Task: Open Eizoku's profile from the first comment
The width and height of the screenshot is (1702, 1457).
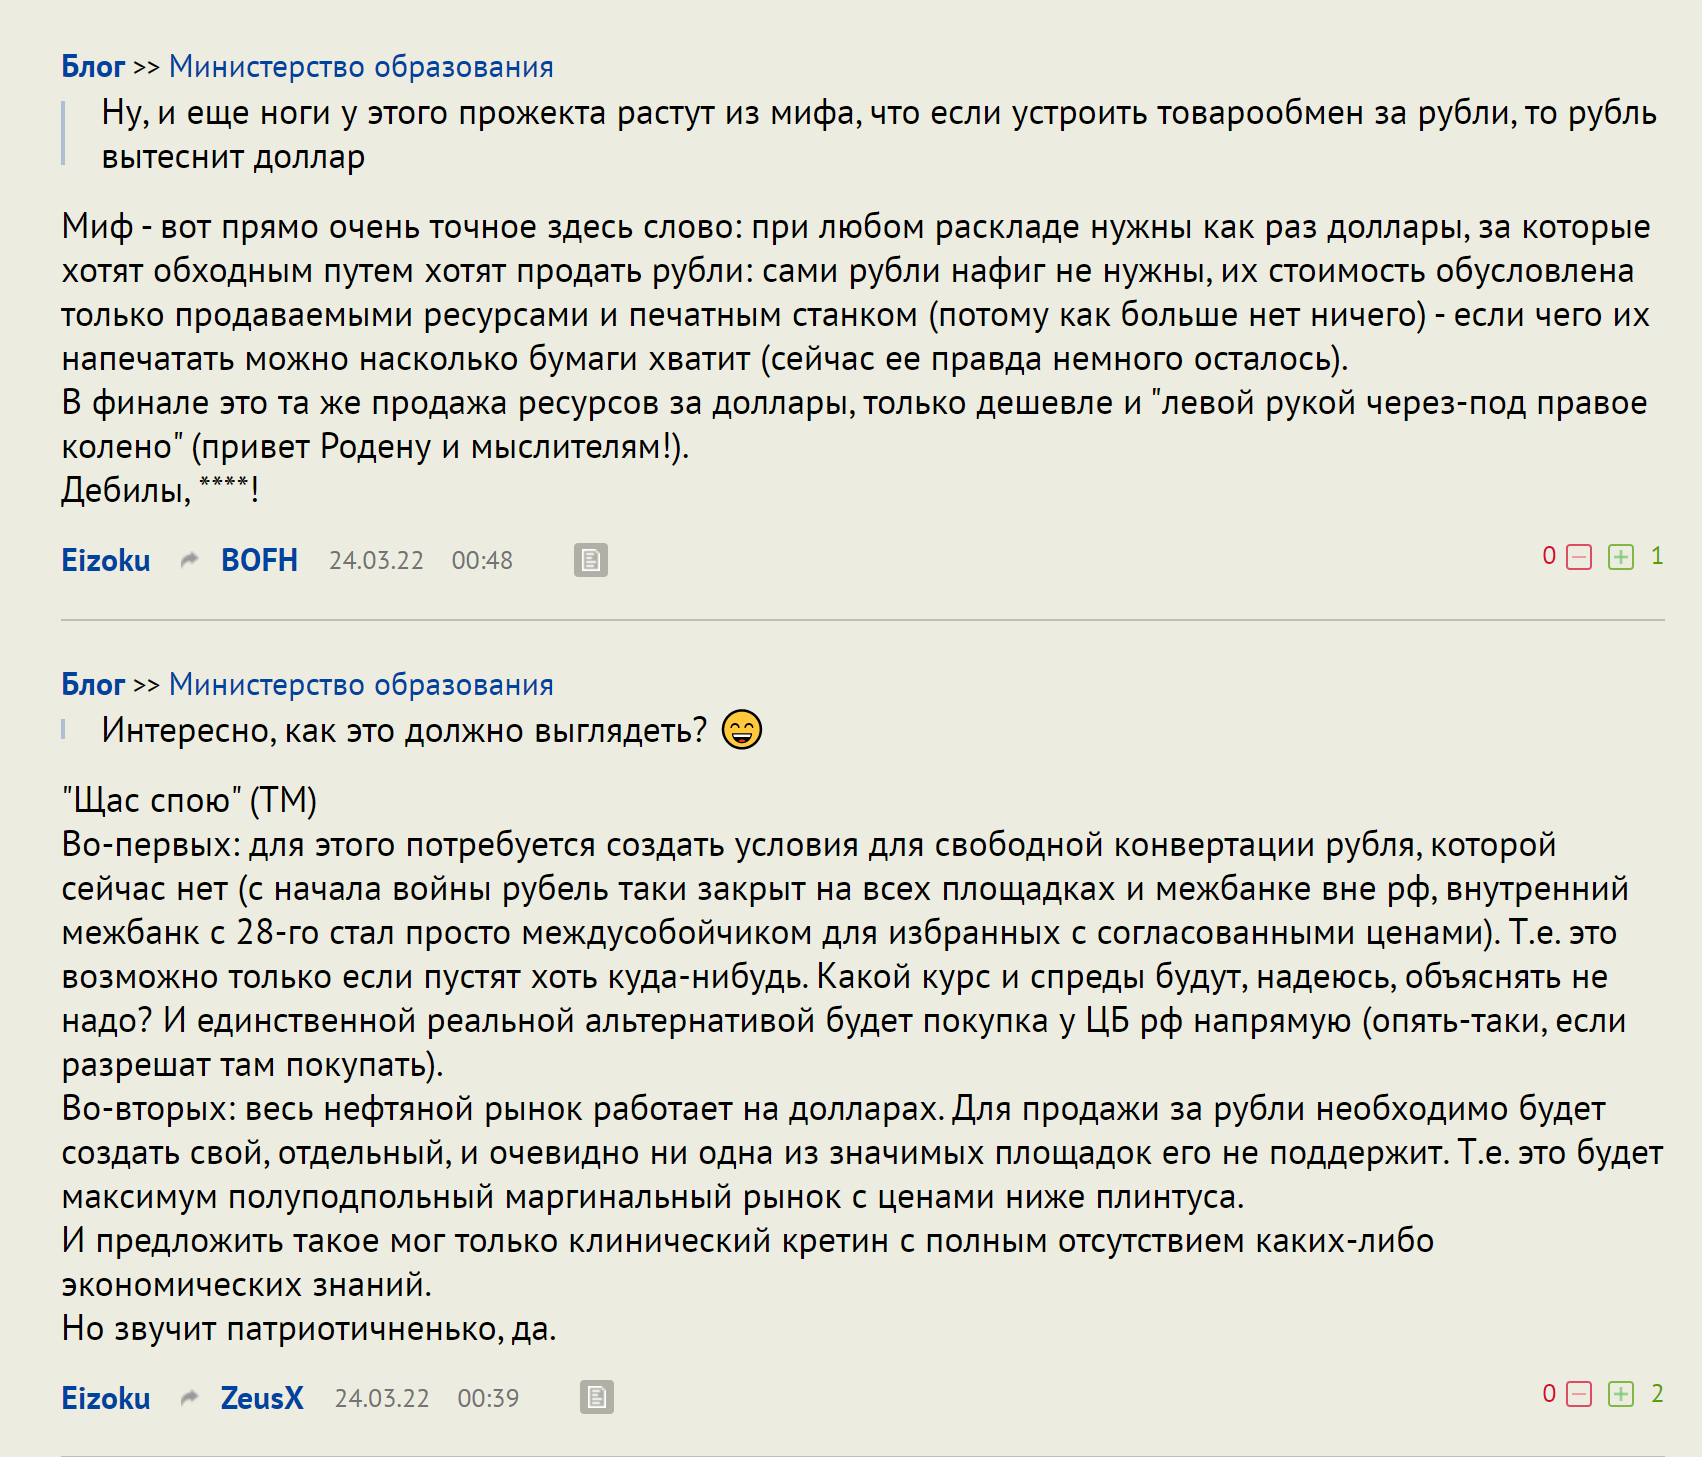Action: click(106, 560)
